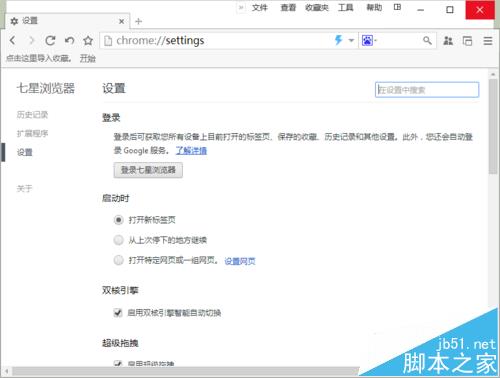Click the vertical scrollbar thumb
500x378 pixels.
pos(493,126)
